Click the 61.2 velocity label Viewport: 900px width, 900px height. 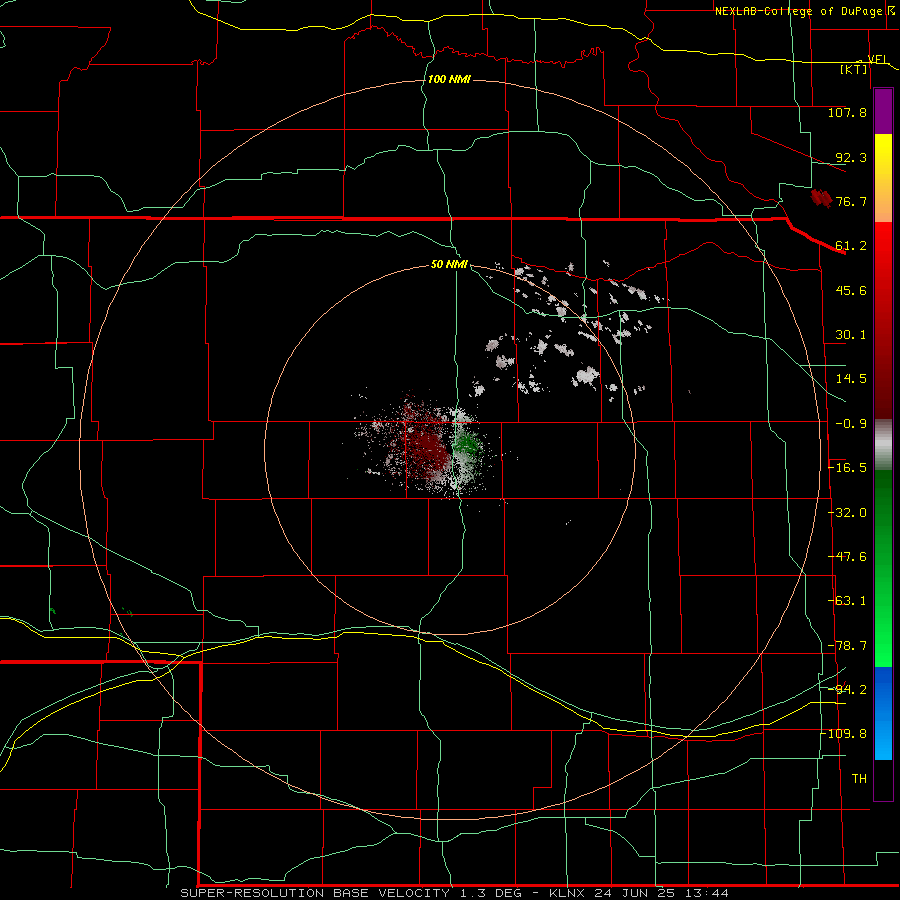tap(851, 246)
